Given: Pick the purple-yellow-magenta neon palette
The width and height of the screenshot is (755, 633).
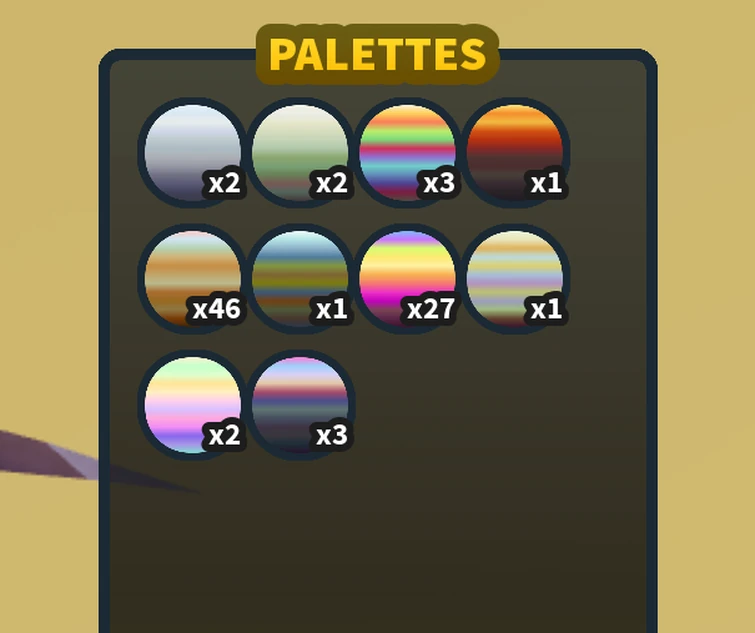Looking at the screenshot, I should point(407,279).
